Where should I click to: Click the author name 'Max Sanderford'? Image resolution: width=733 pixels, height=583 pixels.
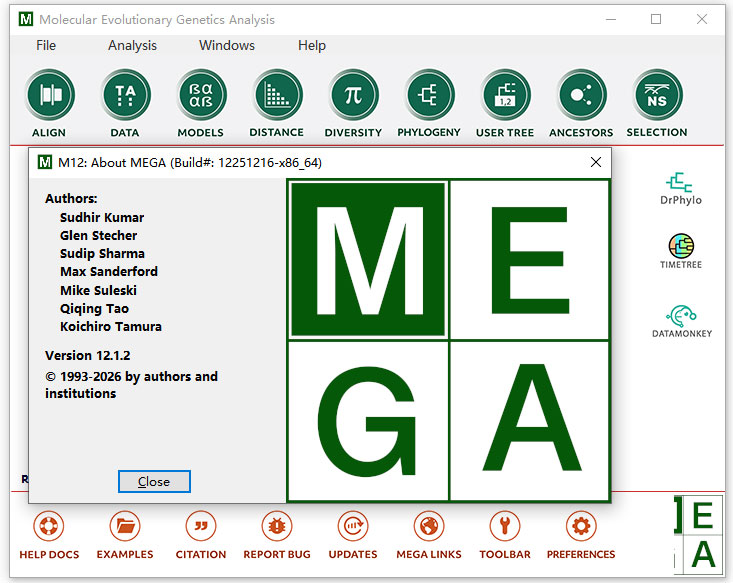109,271
